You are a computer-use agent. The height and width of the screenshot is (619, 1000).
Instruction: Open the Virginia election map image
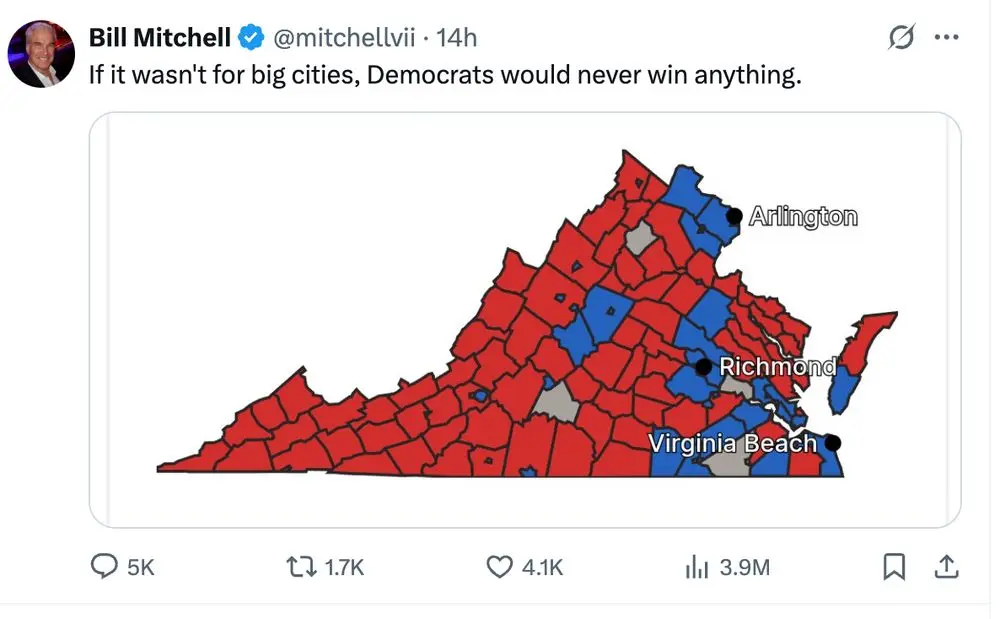tap(524, 319)
